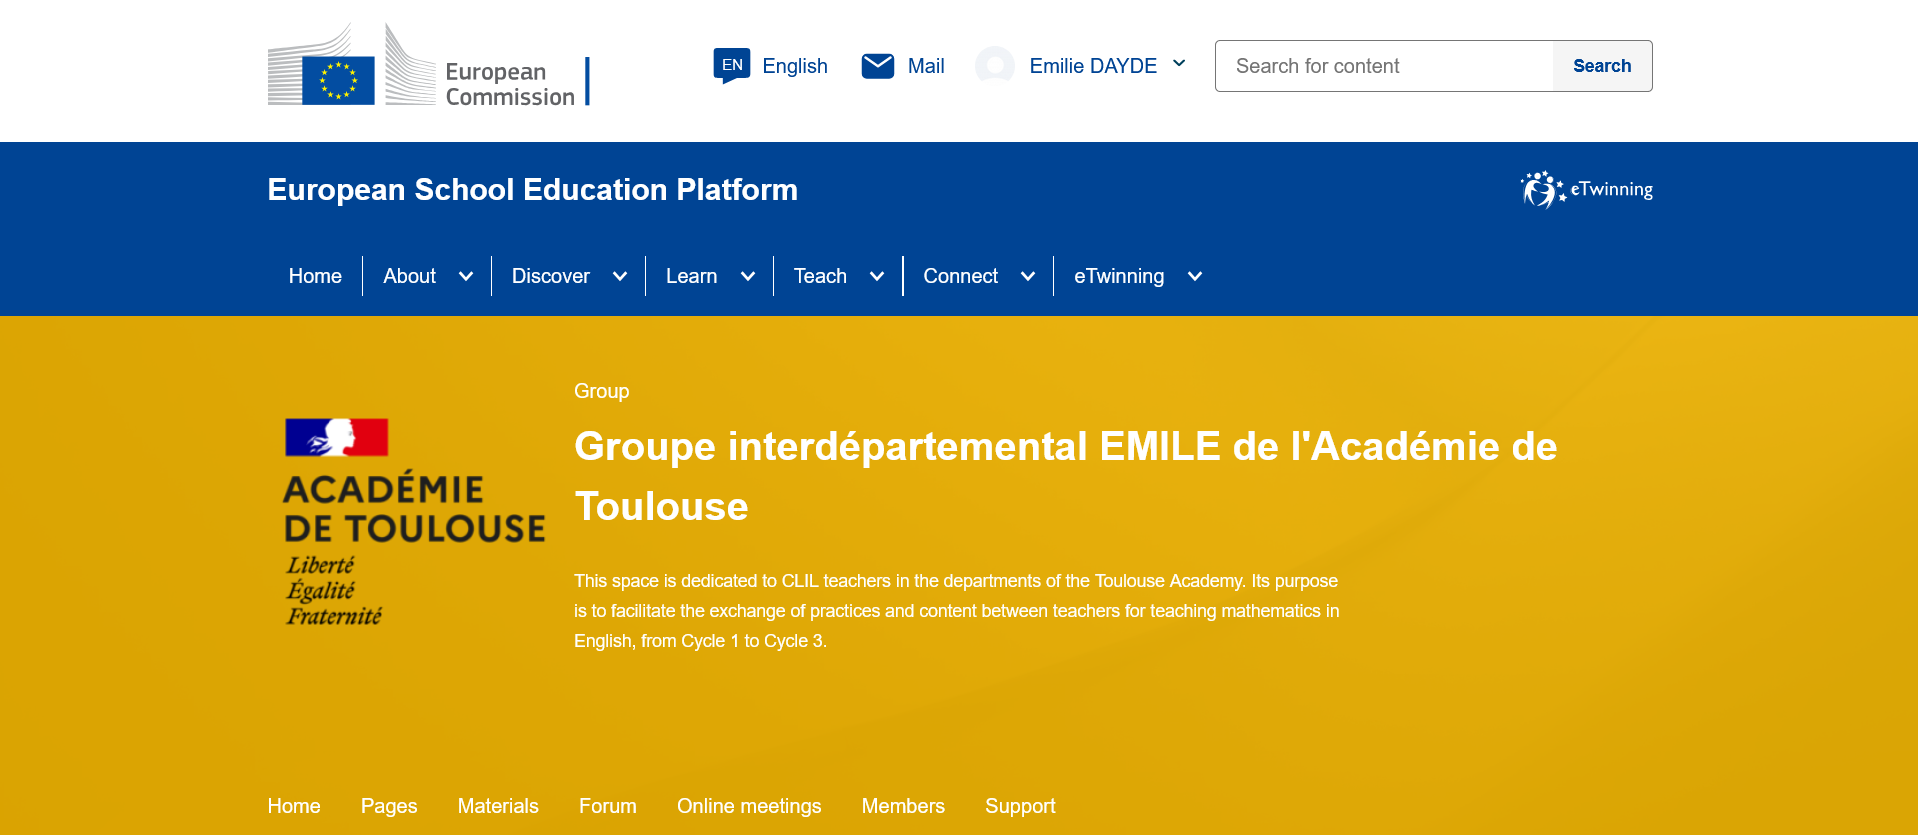Open Mail via envelope icon
Screen dimensions: 1918x835
coord(878,66)
